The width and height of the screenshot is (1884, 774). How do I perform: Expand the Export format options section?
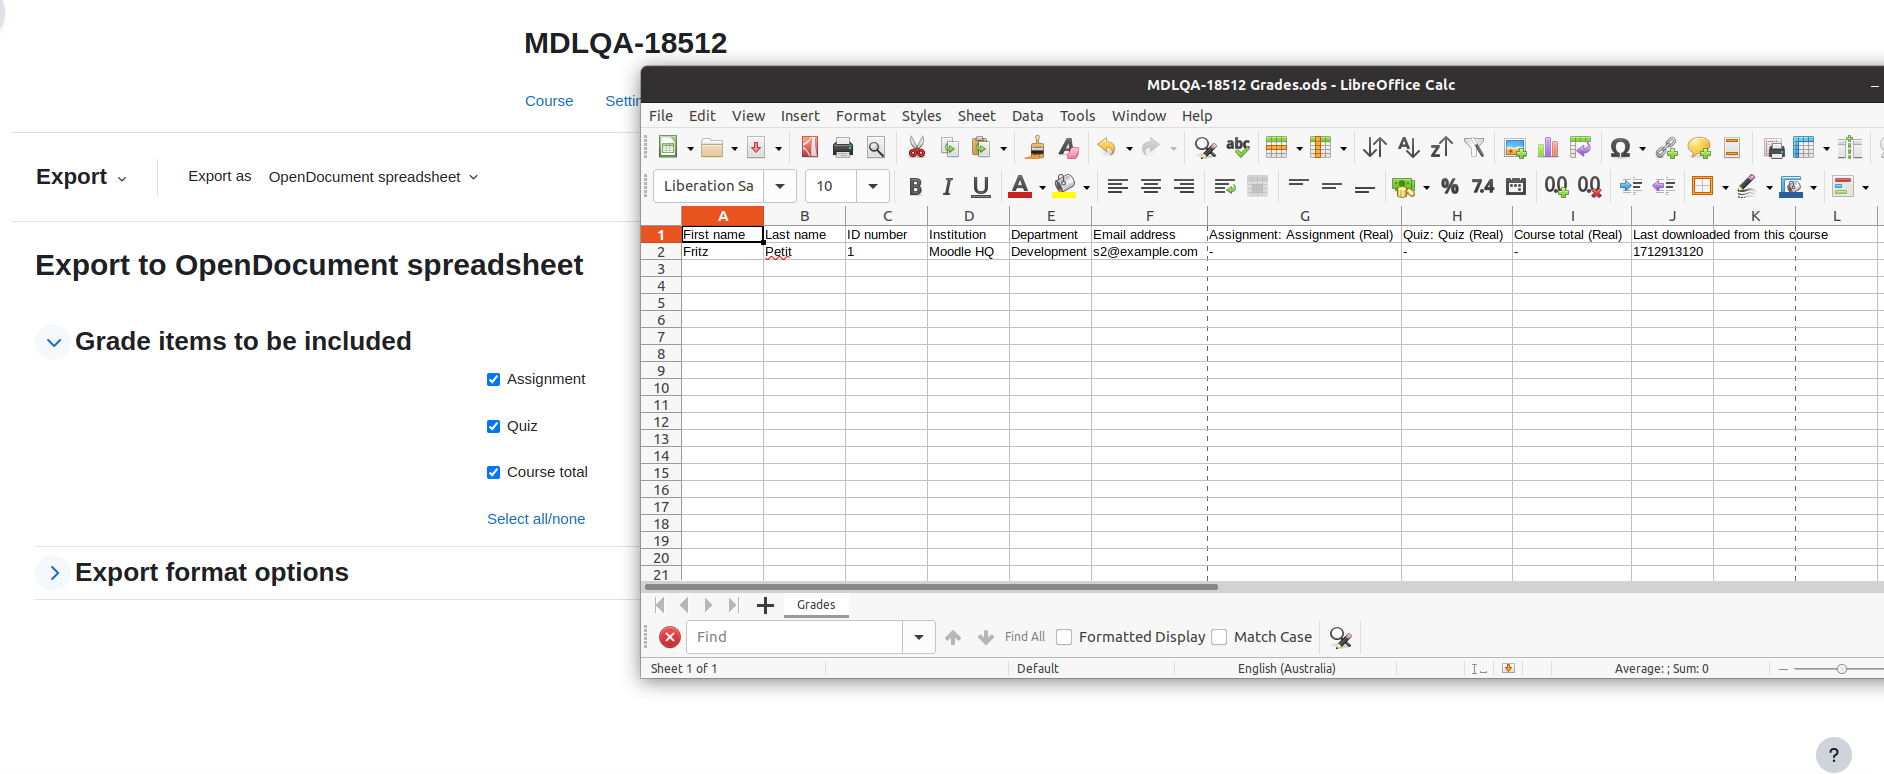point(54,573)
